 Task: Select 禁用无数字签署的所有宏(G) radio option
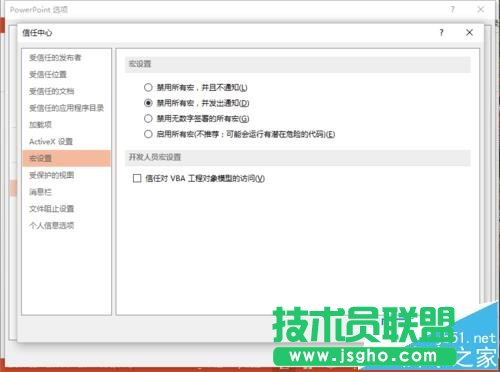(148, 118)
